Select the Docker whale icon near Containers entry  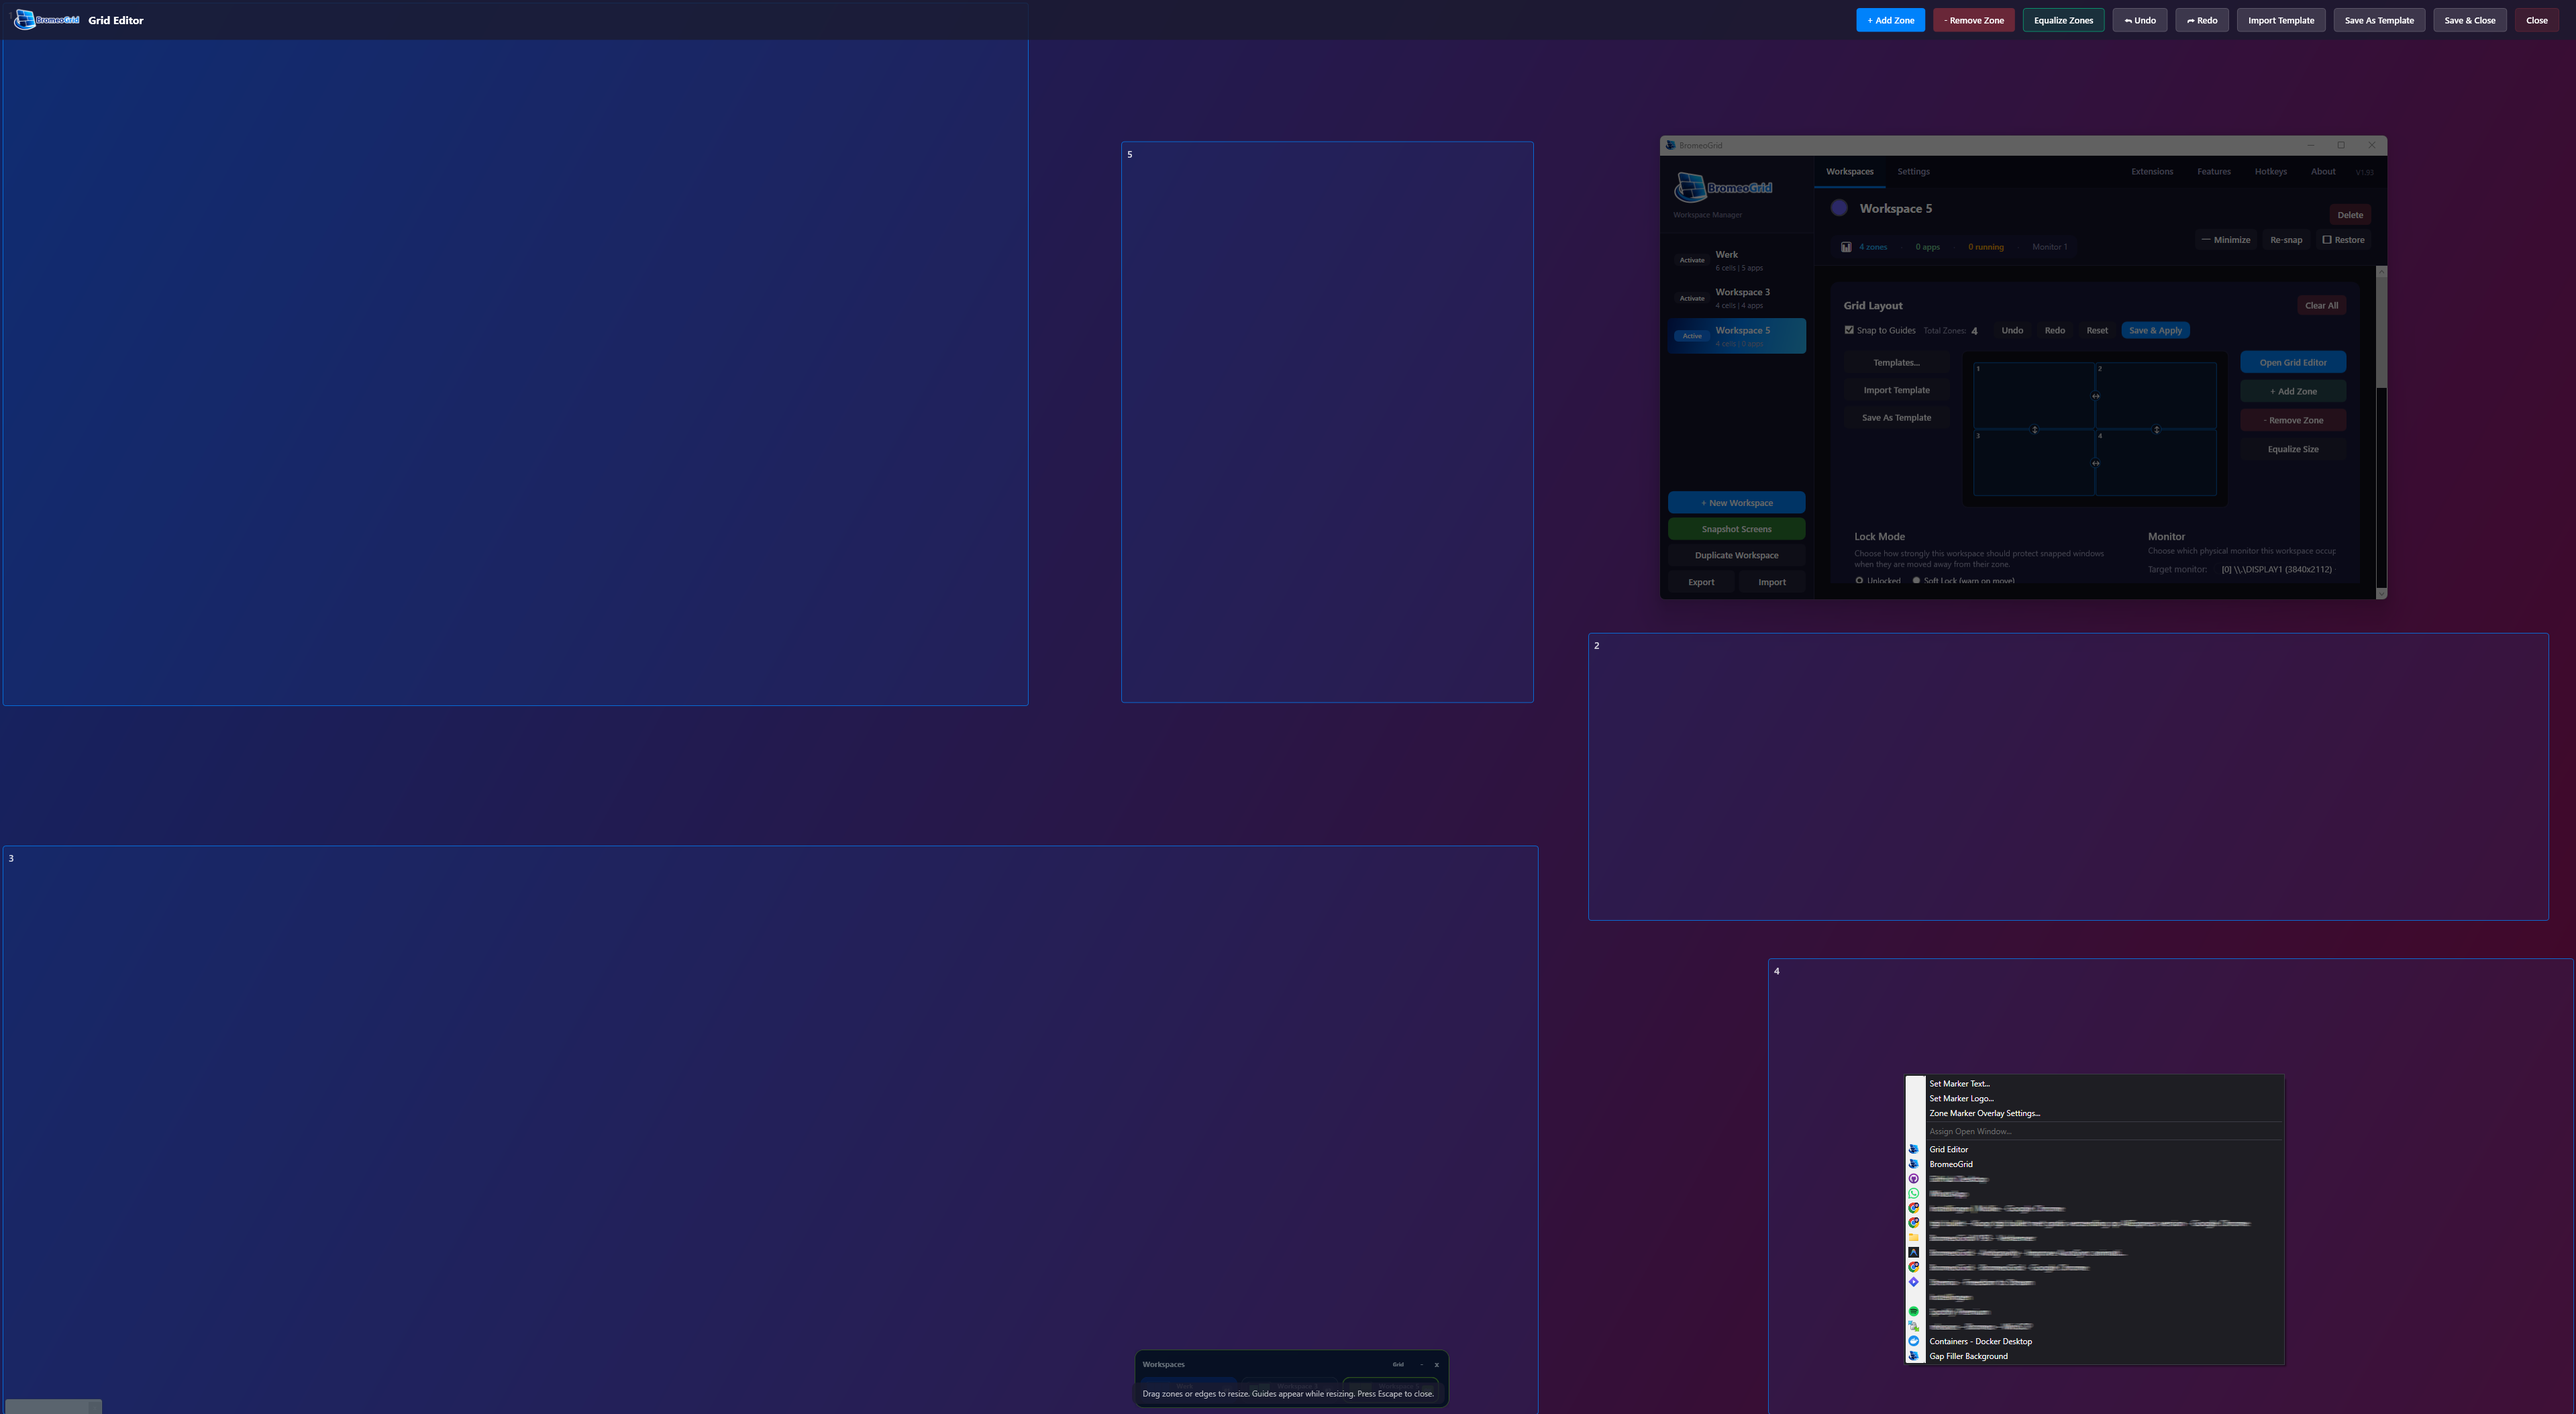coord(1914,1341)
